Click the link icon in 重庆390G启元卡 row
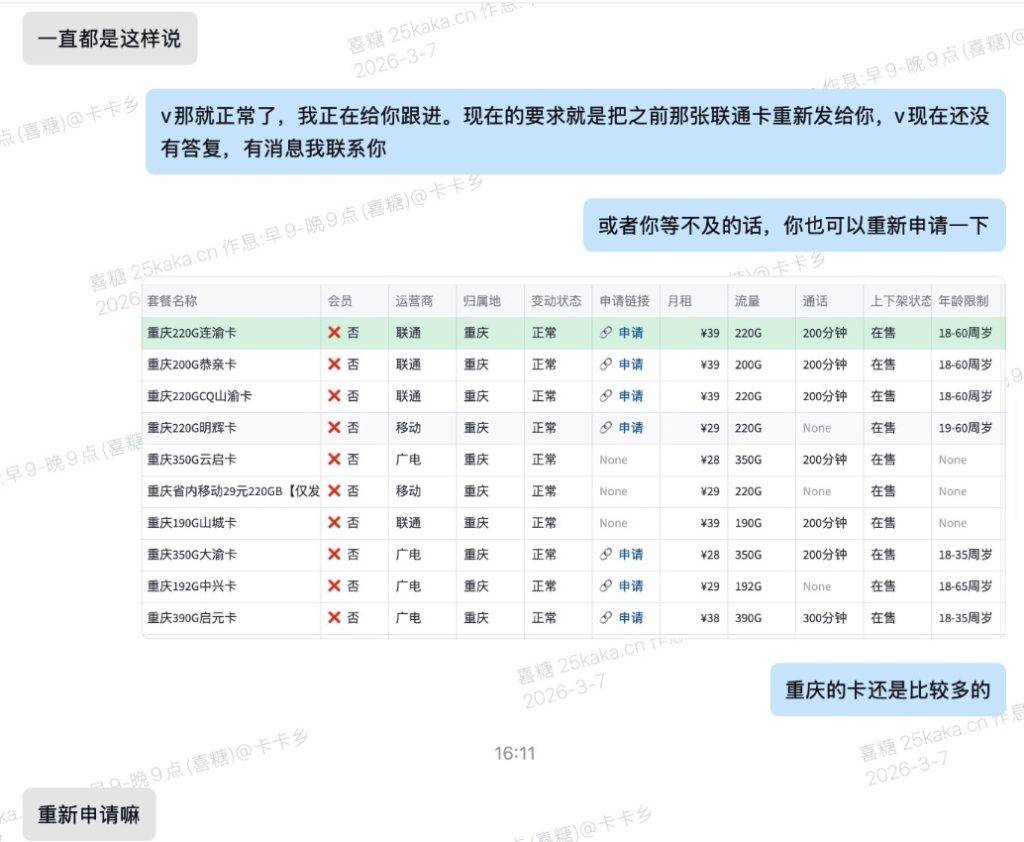This screenshot has width=1024, height=842. click(x=606, y=618)
